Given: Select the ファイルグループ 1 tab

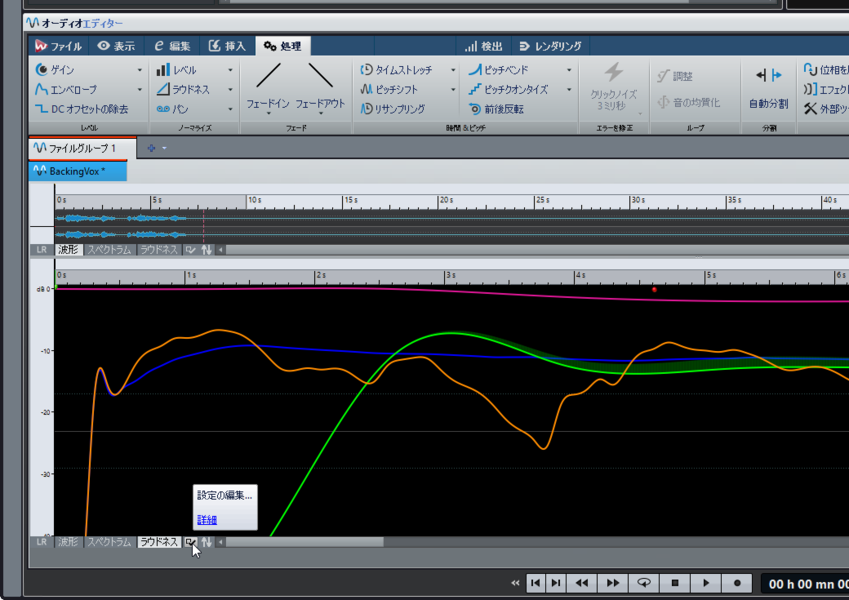Looking at the screenshot, I should tap(82, 148).
